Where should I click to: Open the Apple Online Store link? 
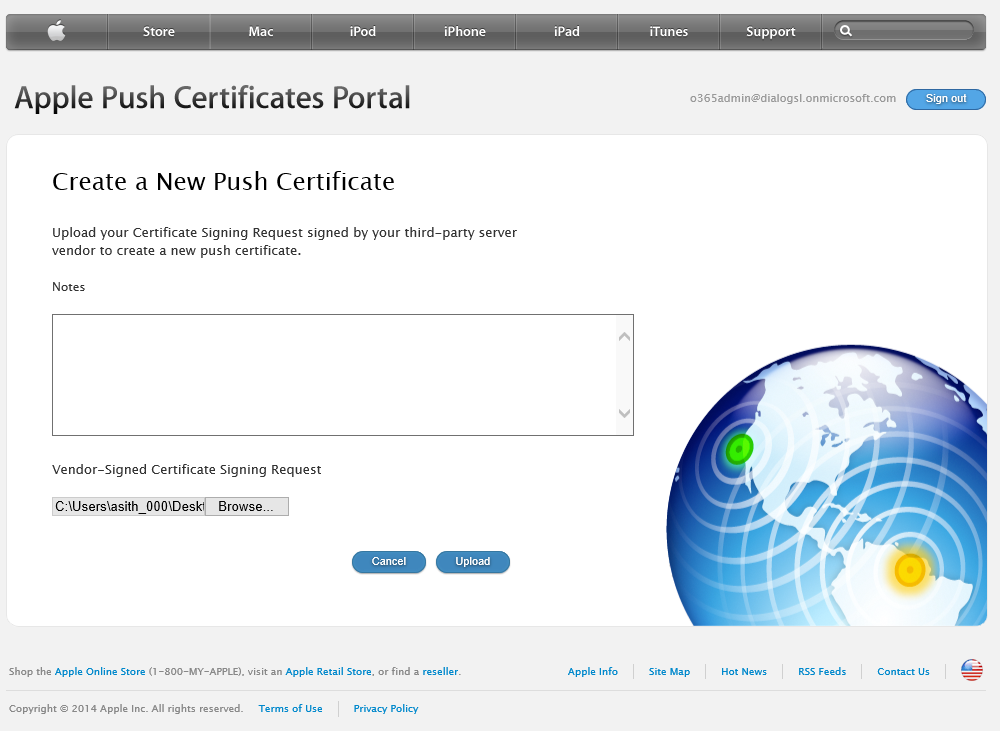(100, 672)
